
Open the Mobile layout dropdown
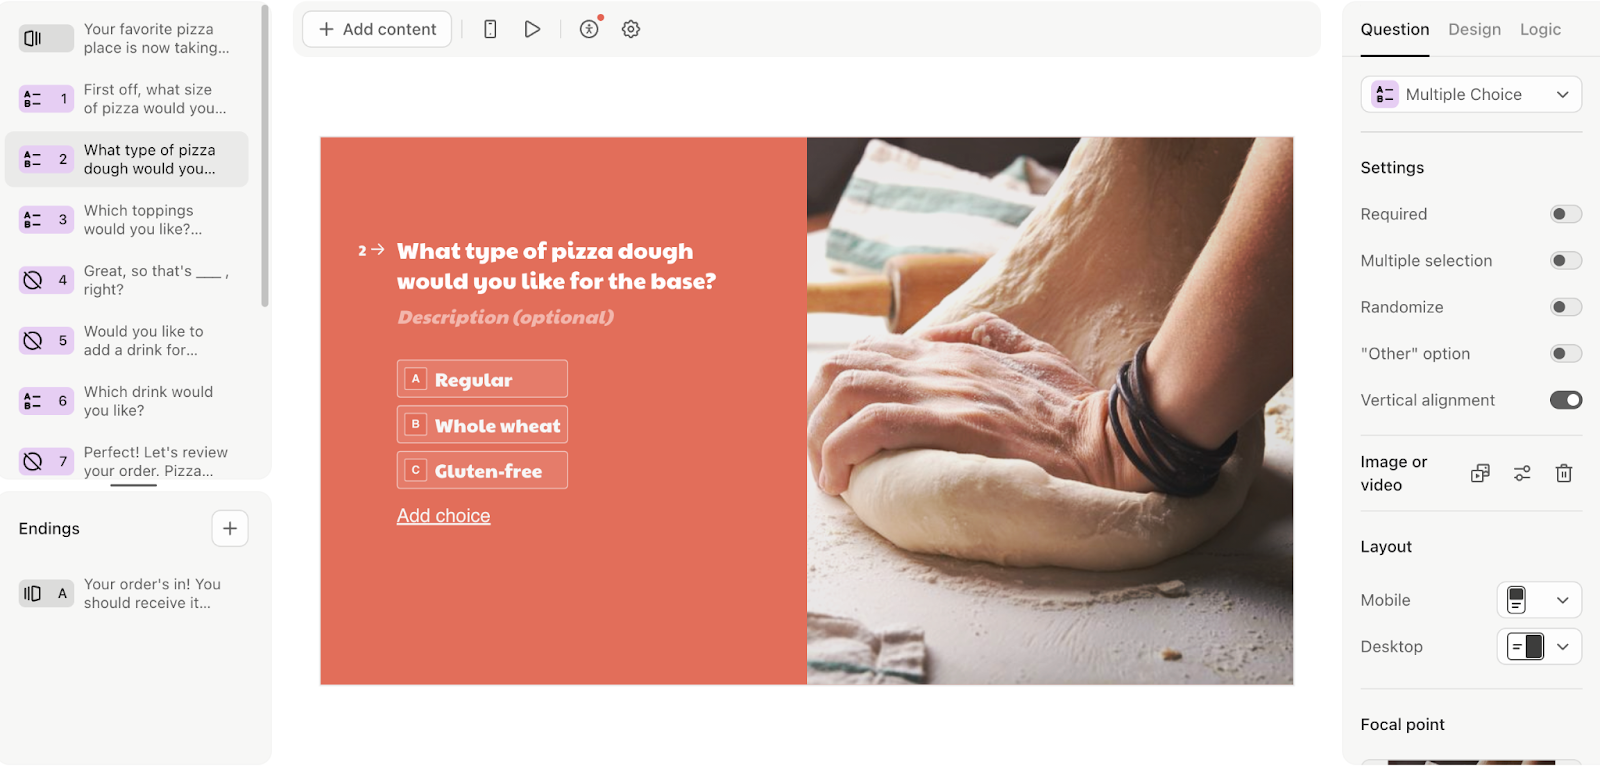[1539, 600]
